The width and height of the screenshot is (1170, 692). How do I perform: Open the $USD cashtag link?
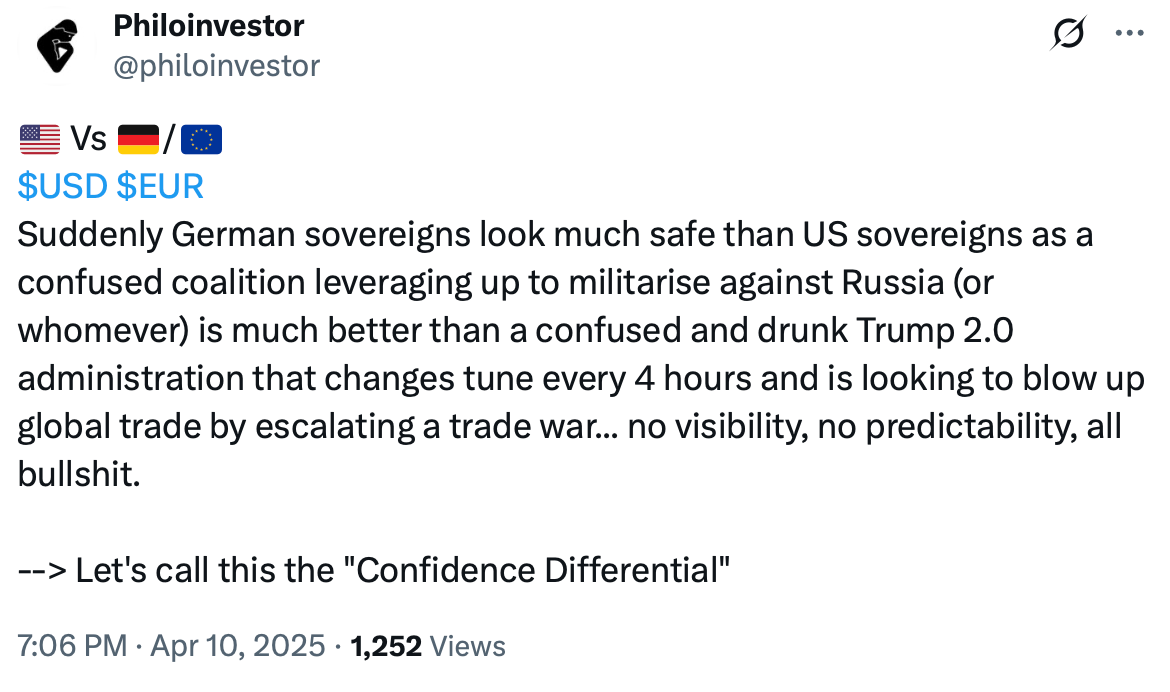pos(63,186)
